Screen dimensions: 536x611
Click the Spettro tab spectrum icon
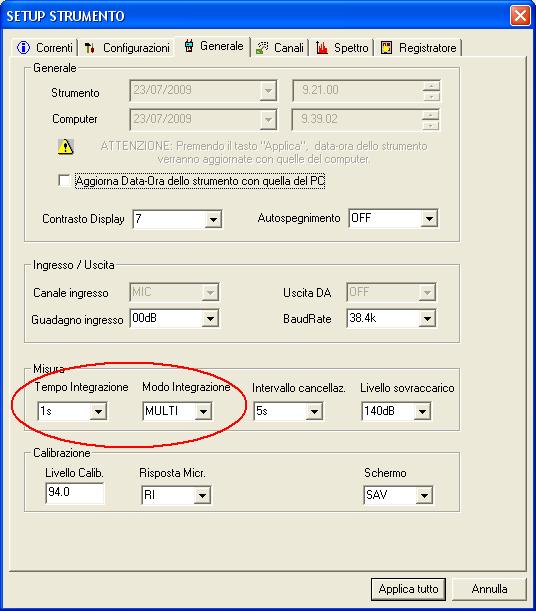click(x=322, y=48)
